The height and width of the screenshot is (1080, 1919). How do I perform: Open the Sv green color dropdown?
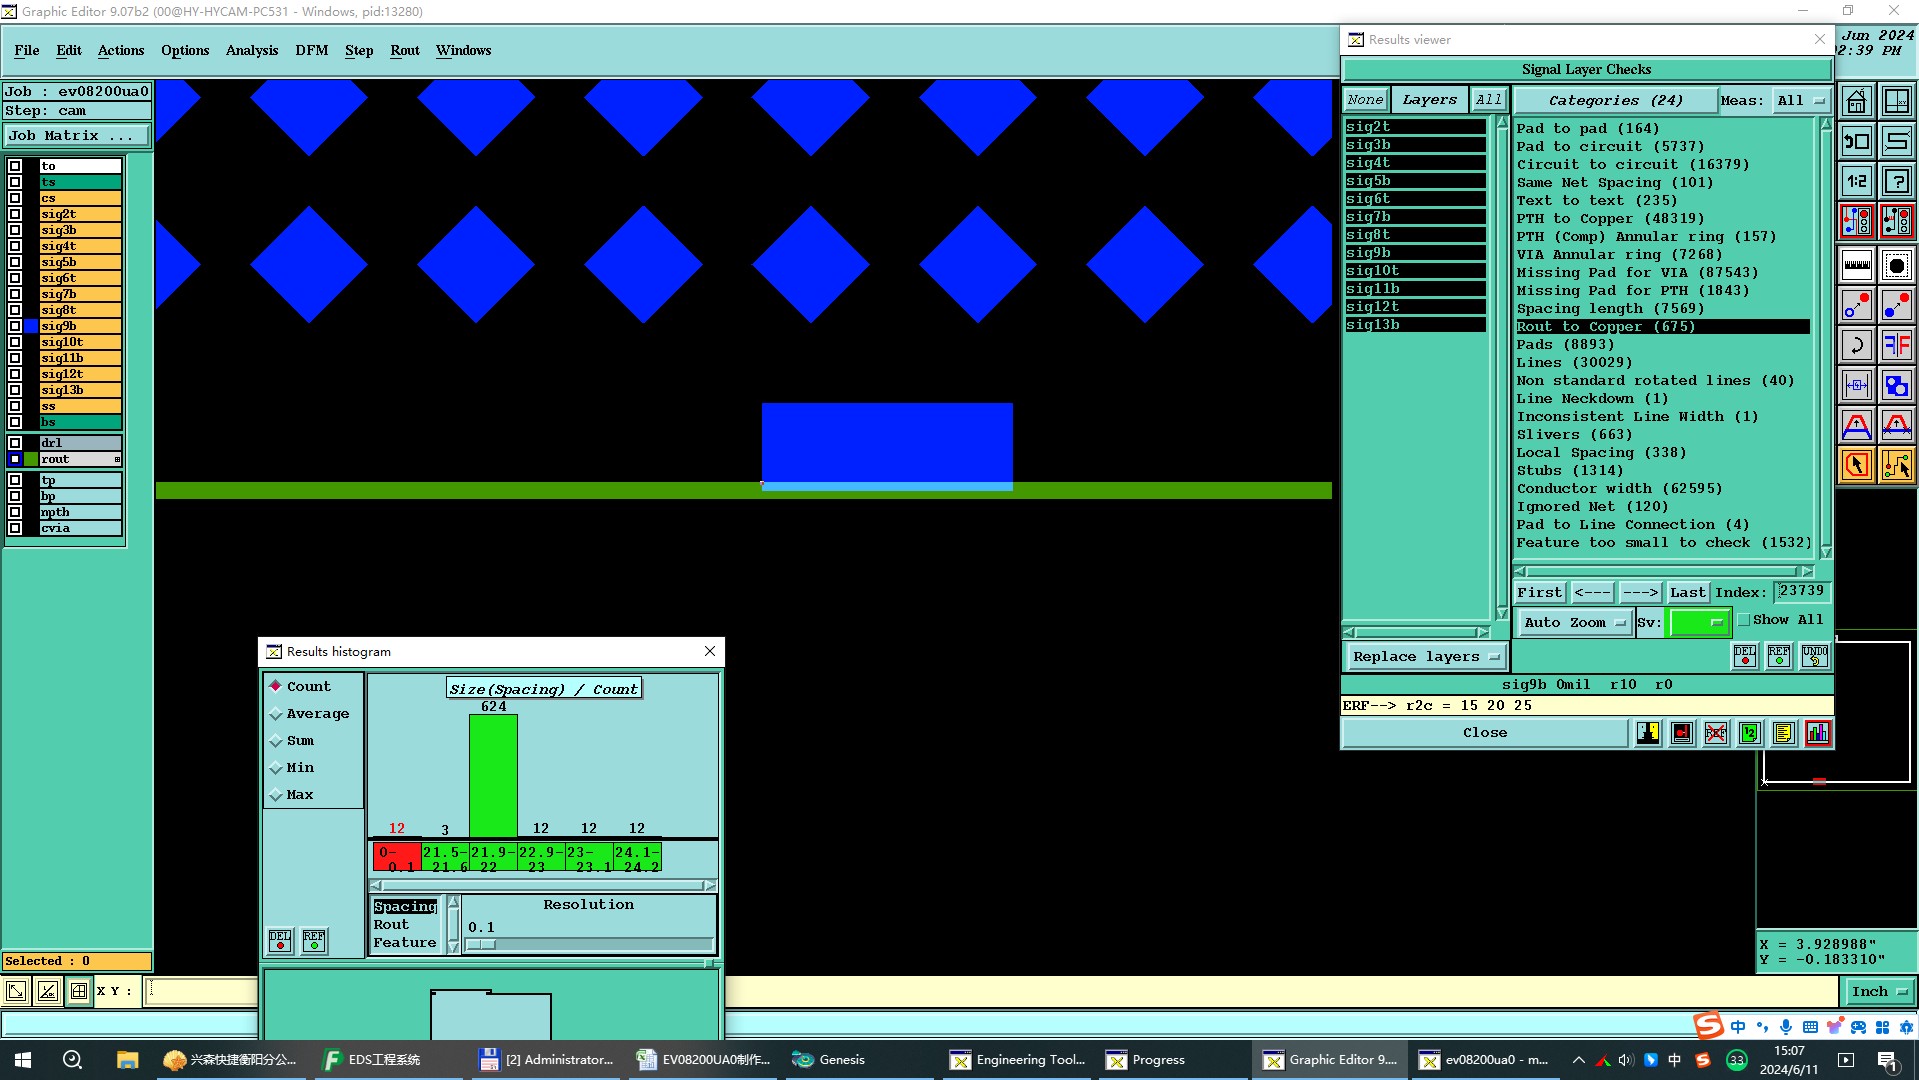point(1699,622)
